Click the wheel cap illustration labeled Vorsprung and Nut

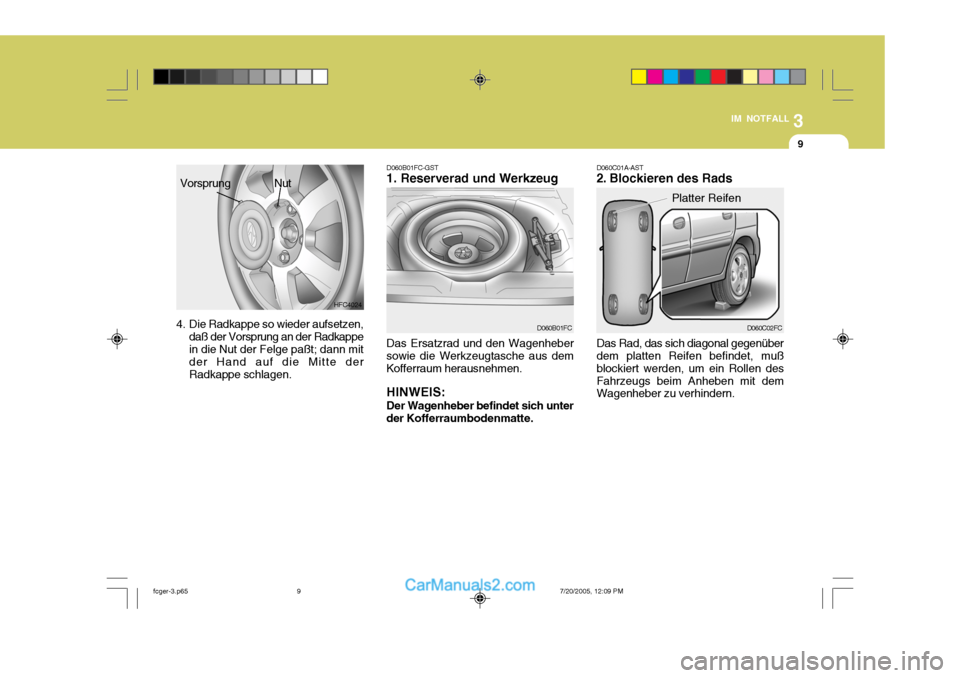point(270,237)
